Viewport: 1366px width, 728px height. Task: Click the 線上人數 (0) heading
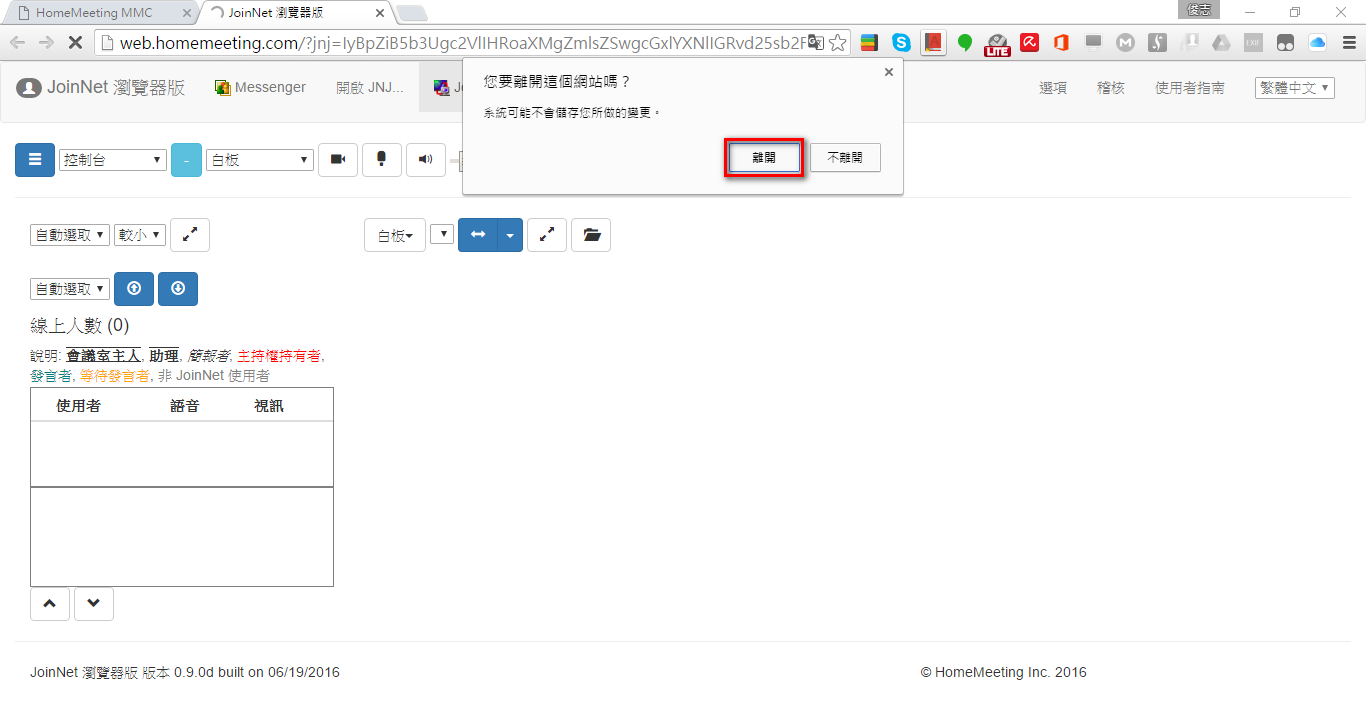pos(80,326)
